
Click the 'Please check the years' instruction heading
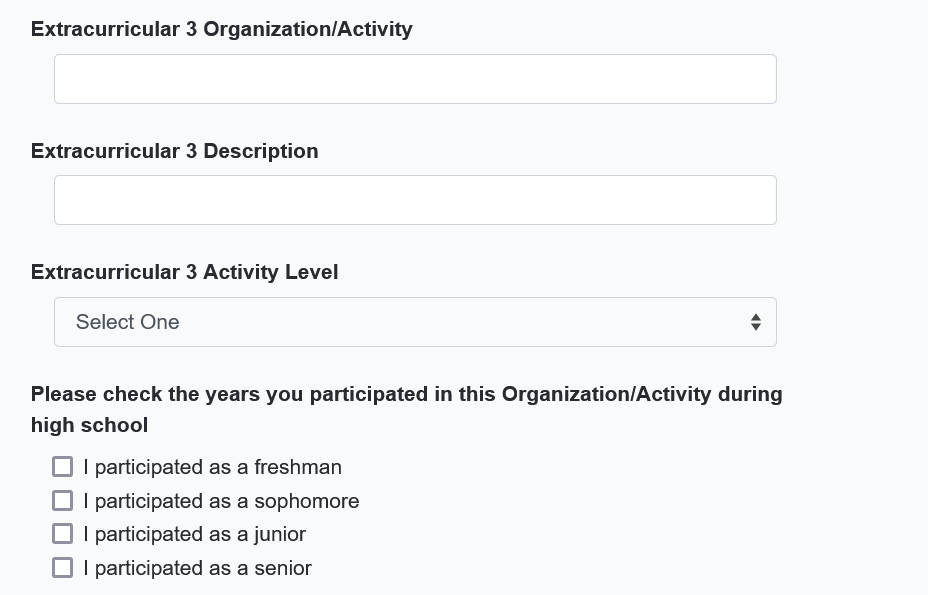(x=406, y=394)
